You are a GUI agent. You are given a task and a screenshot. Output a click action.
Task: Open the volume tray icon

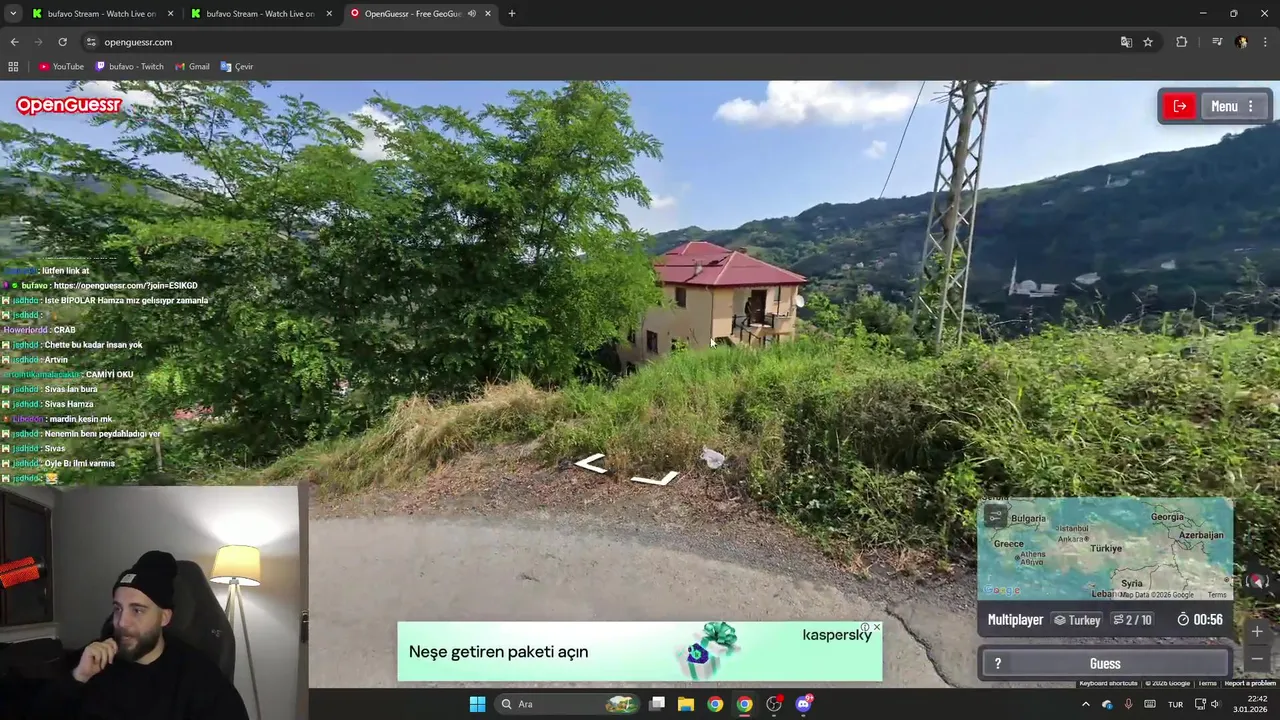(x=1216, y=704)
